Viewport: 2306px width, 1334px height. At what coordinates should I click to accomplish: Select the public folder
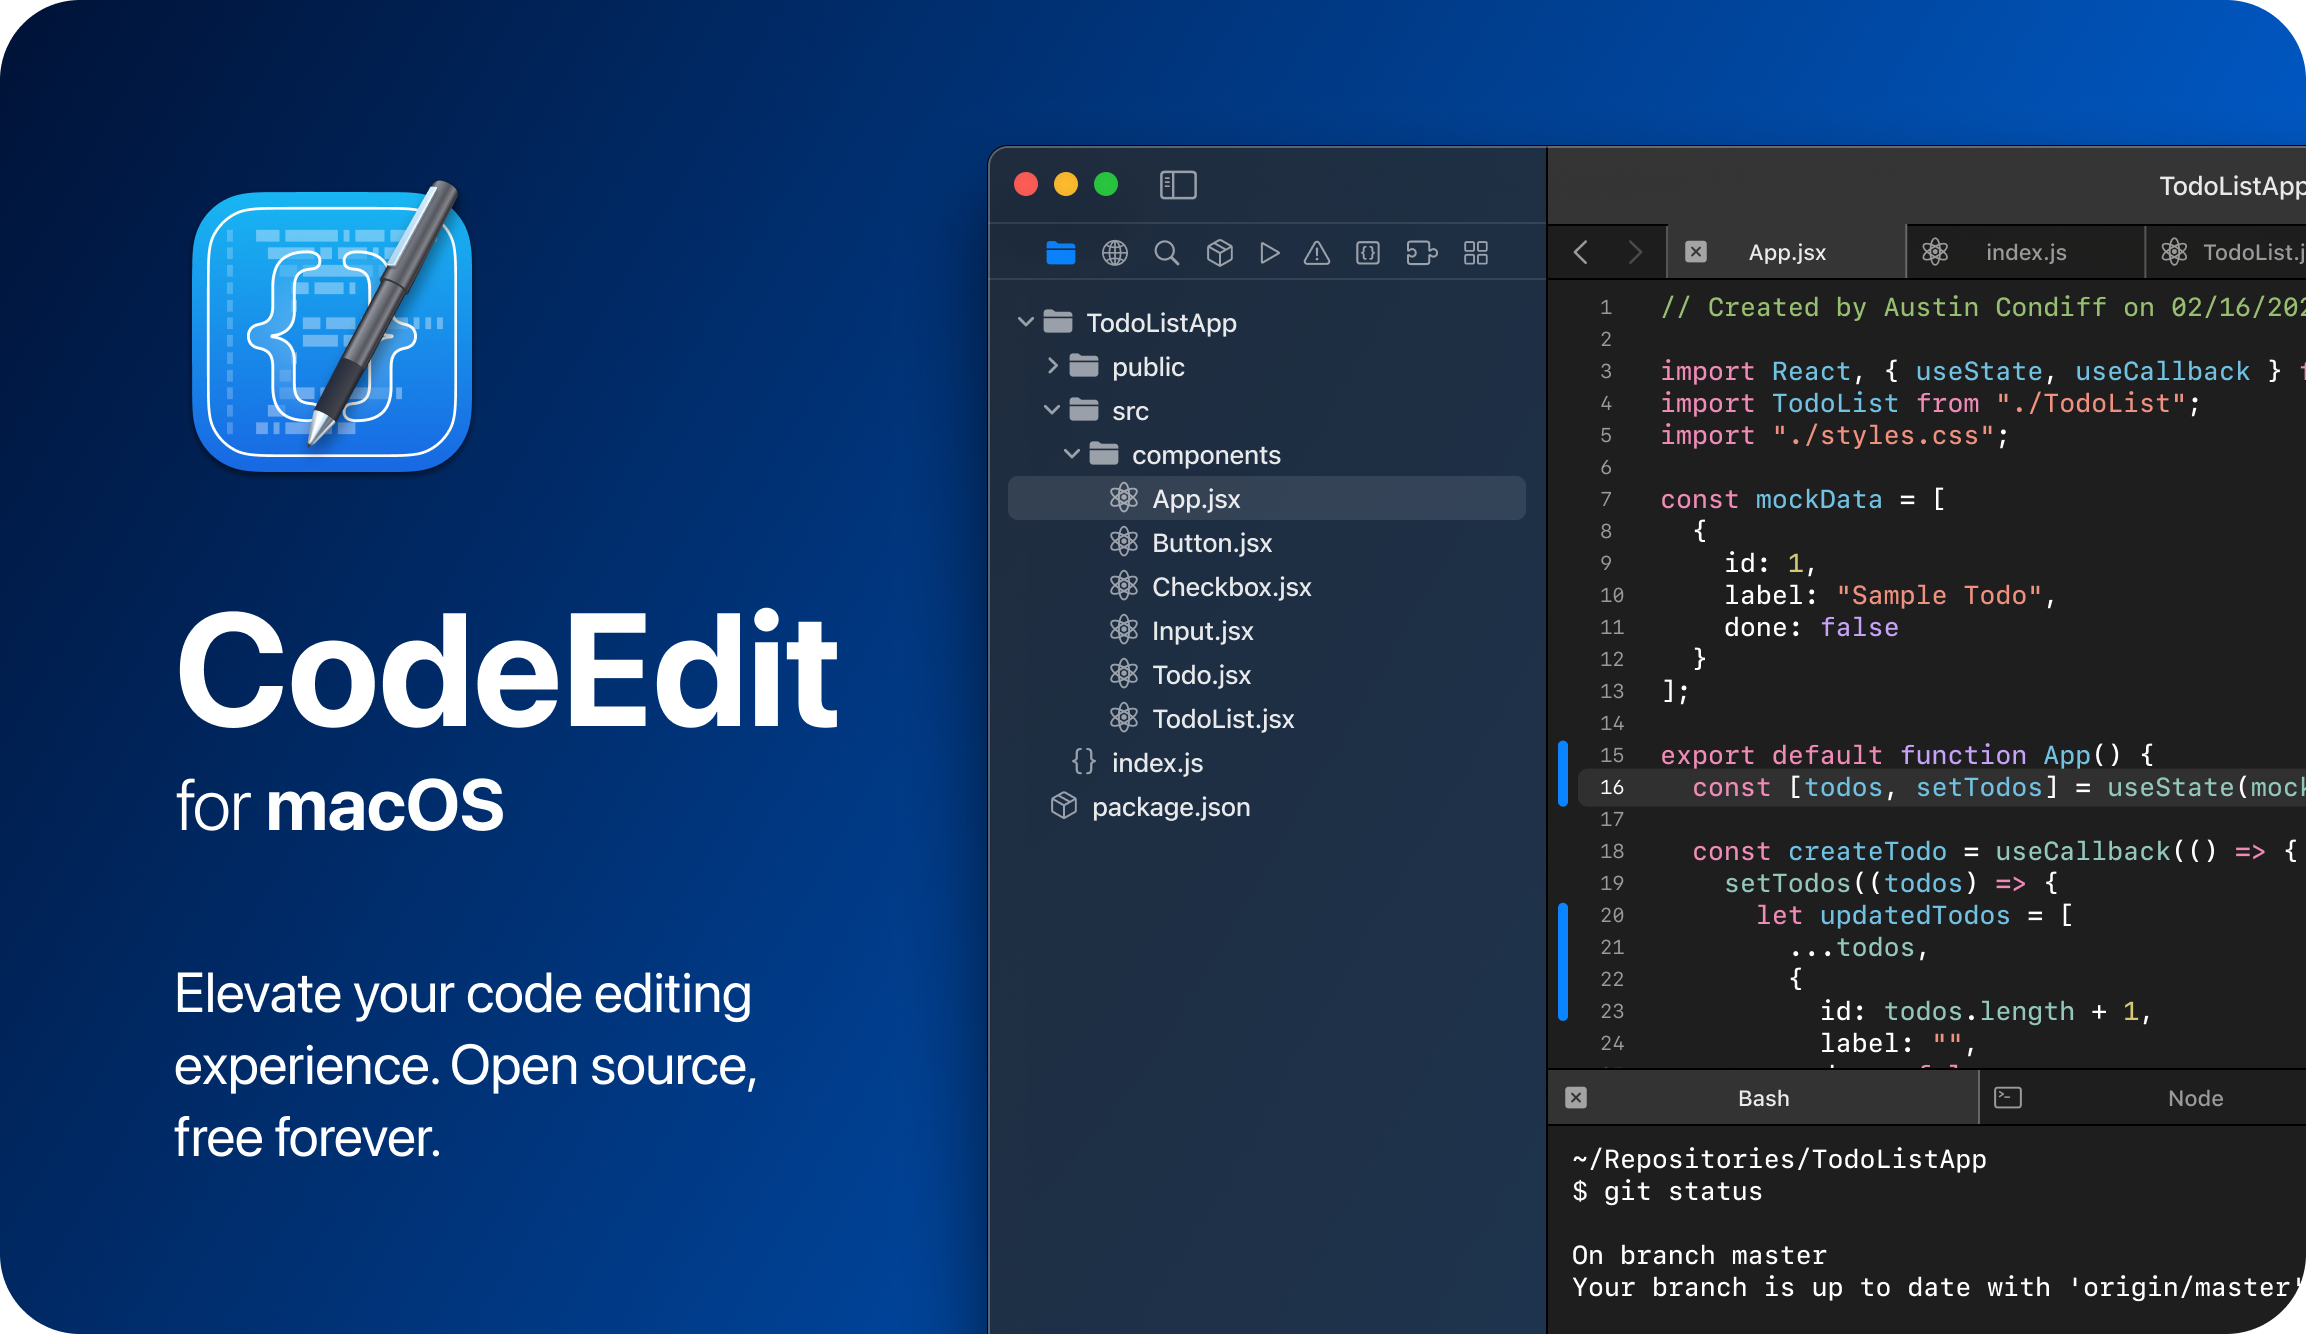(x=1267, y=366)
